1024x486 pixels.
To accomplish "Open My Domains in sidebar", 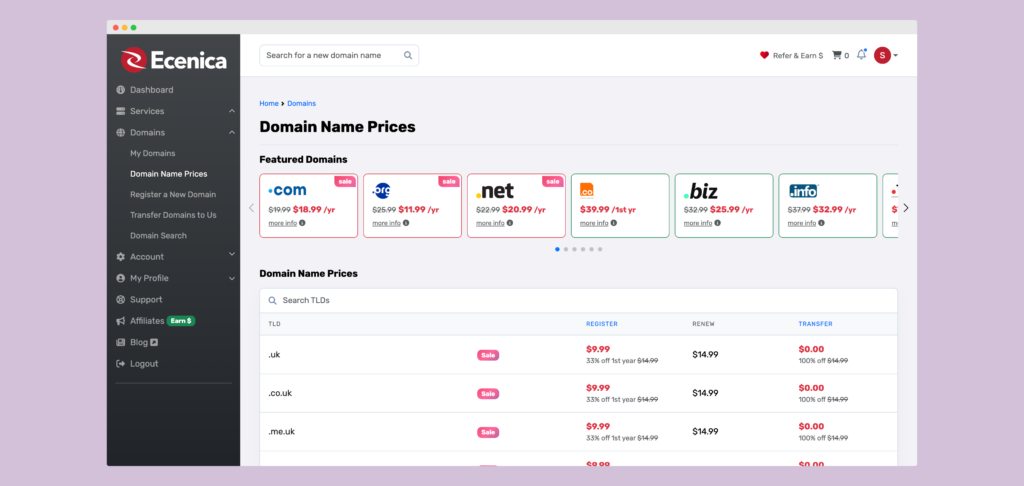I will (153, 154).
